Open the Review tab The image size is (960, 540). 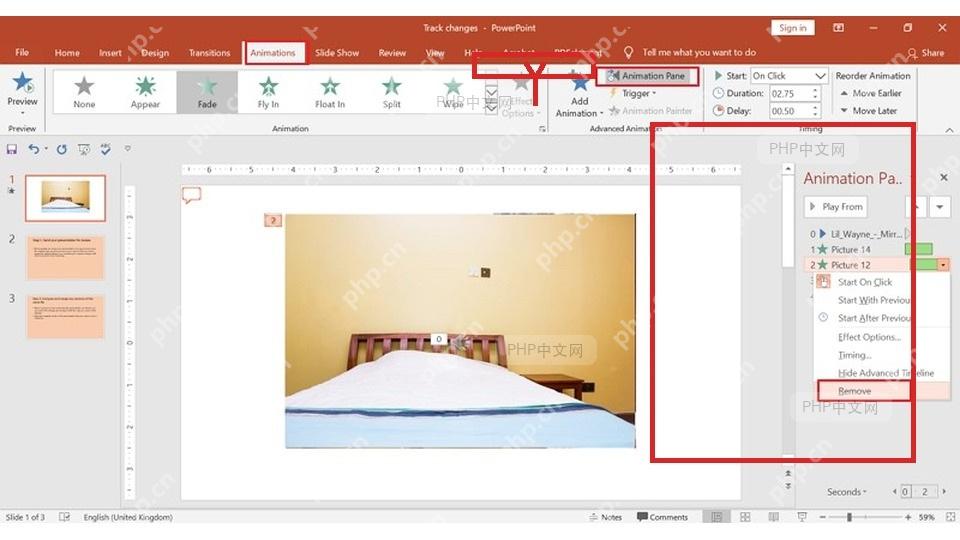[x=392, y=53]
